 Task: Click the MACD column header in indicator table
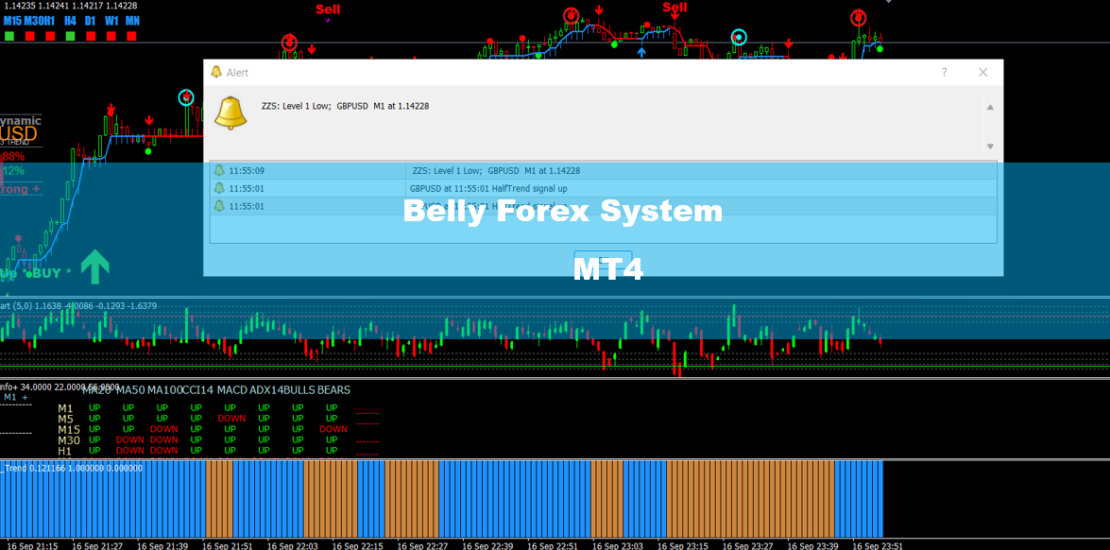click(x=233, y=389)
